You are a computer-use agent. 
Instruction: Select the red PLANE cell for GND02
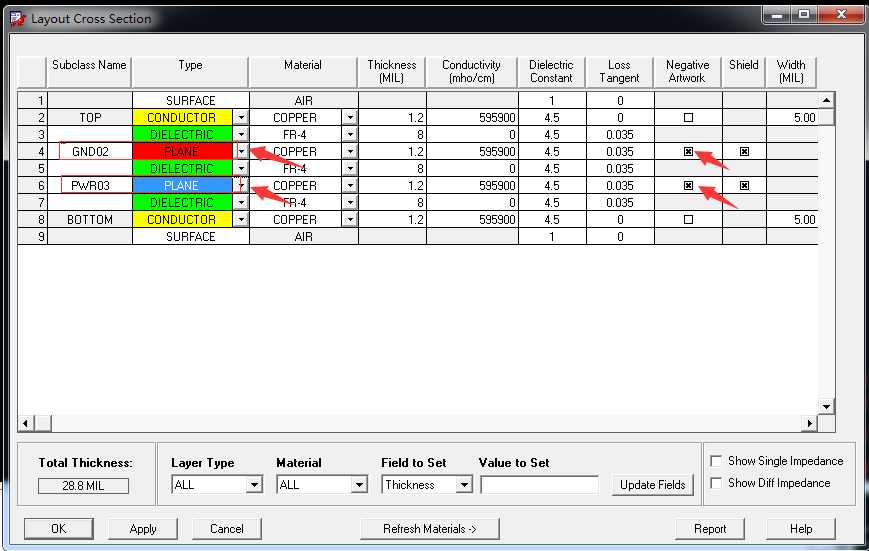click(x=182, y=151)
